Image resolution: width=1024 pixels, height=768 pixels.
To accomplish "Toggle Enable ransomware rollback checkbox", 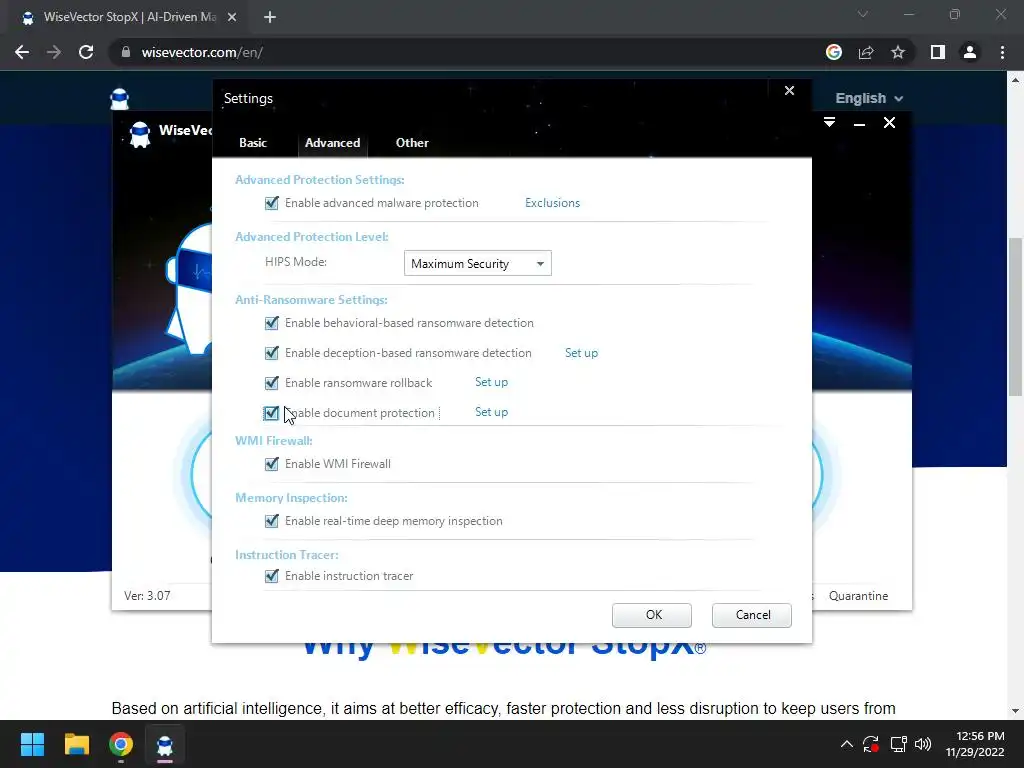I will point(272,383).
